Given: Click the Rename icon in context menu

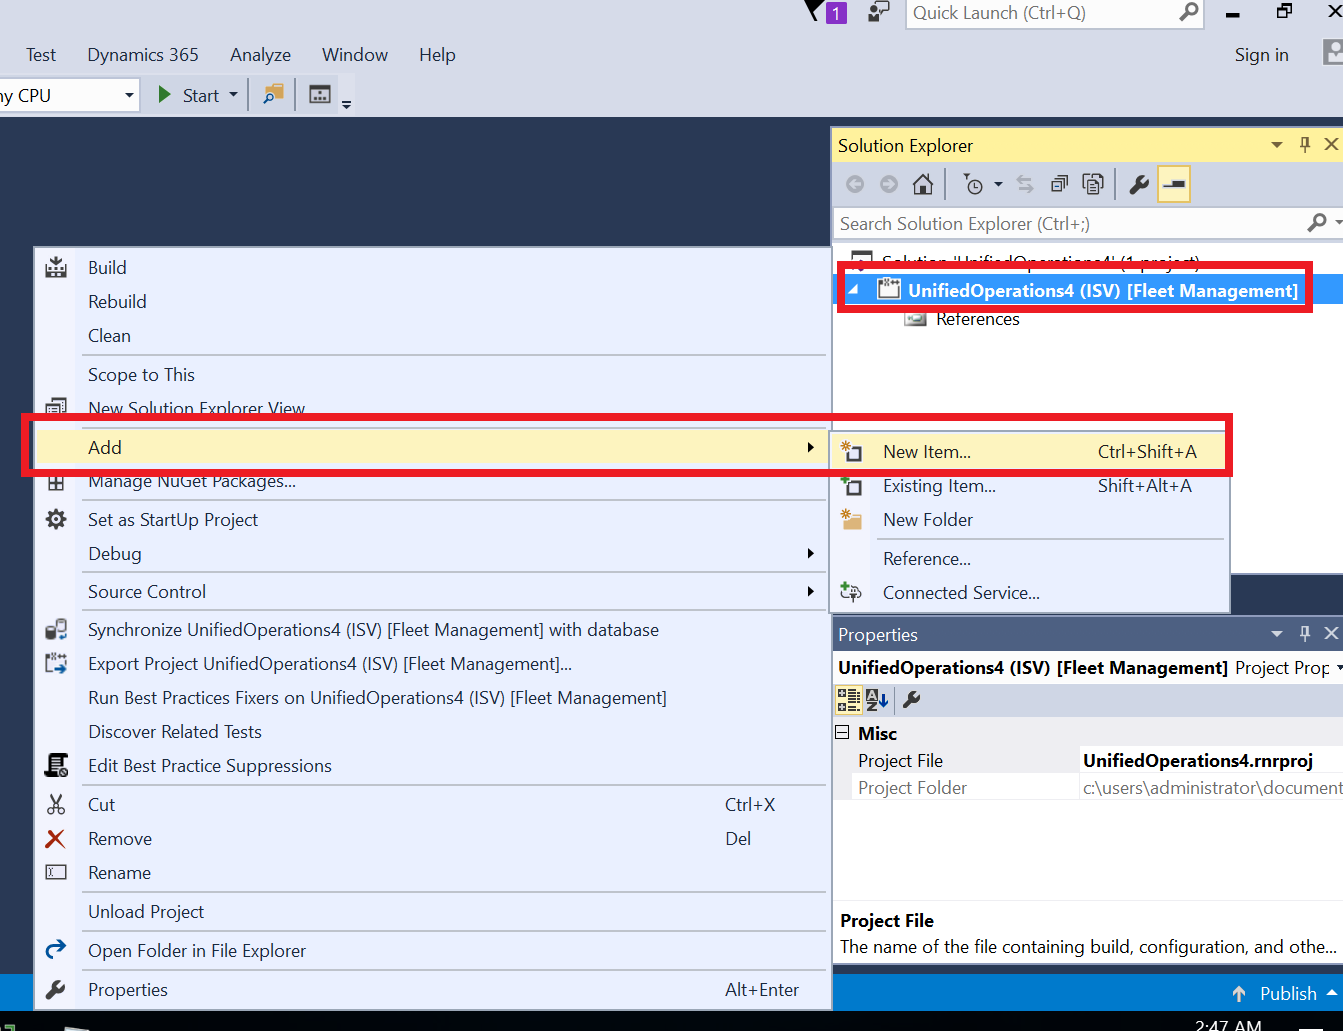Looking at the screenshot, I should coord(56,872).
